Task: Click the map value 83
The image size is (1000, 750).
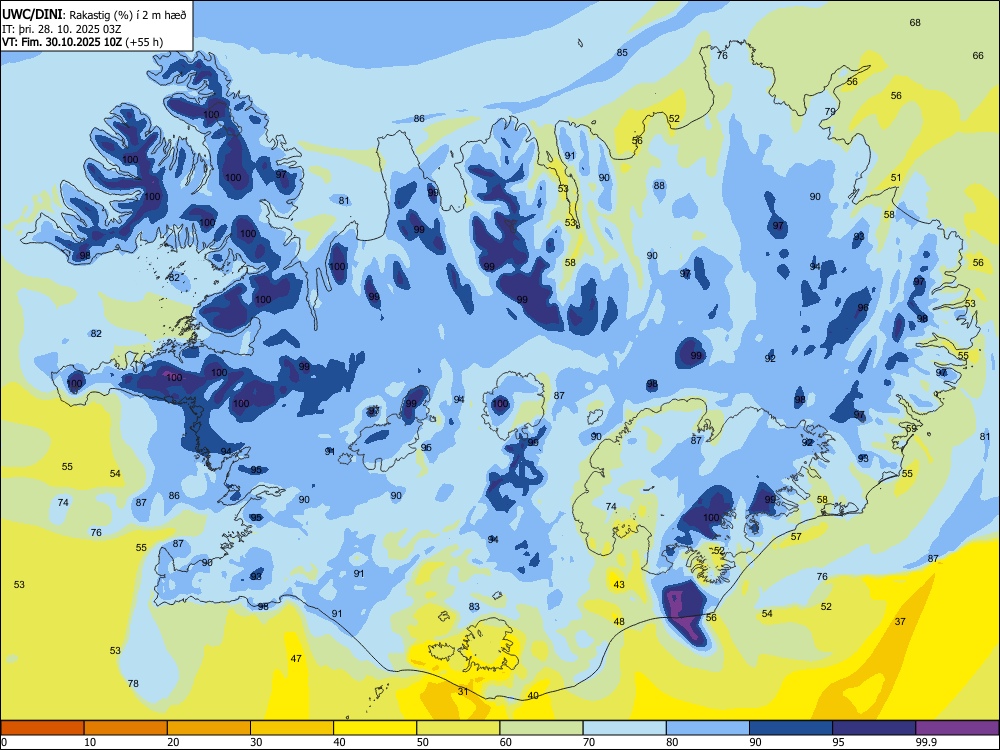Action: [x=474, y=607]
